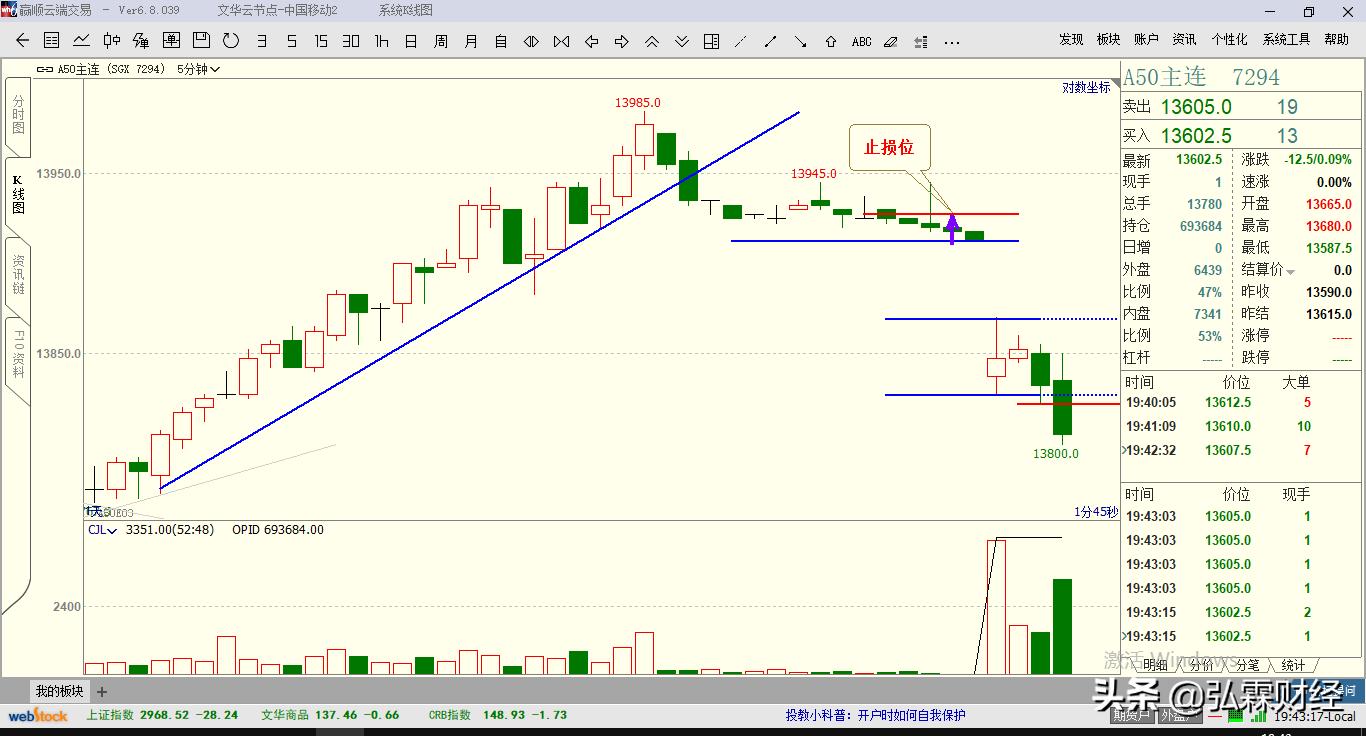The height and width of the screenshot is (736, 1366).
Task: Save layout with the floppy disk icon
Action: point(201,41)
